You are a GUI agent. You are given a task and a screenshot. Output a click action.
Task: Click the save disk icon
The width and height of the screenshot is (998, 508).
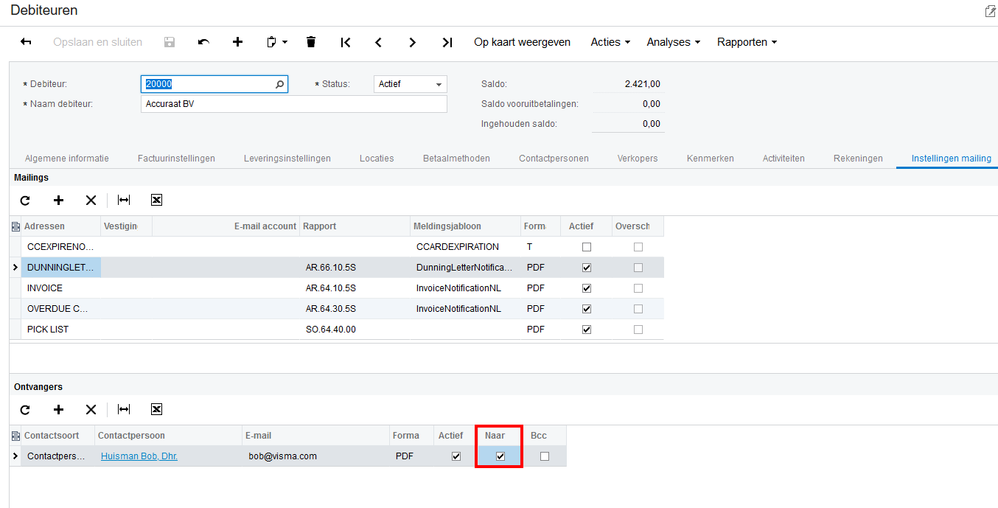169,42
